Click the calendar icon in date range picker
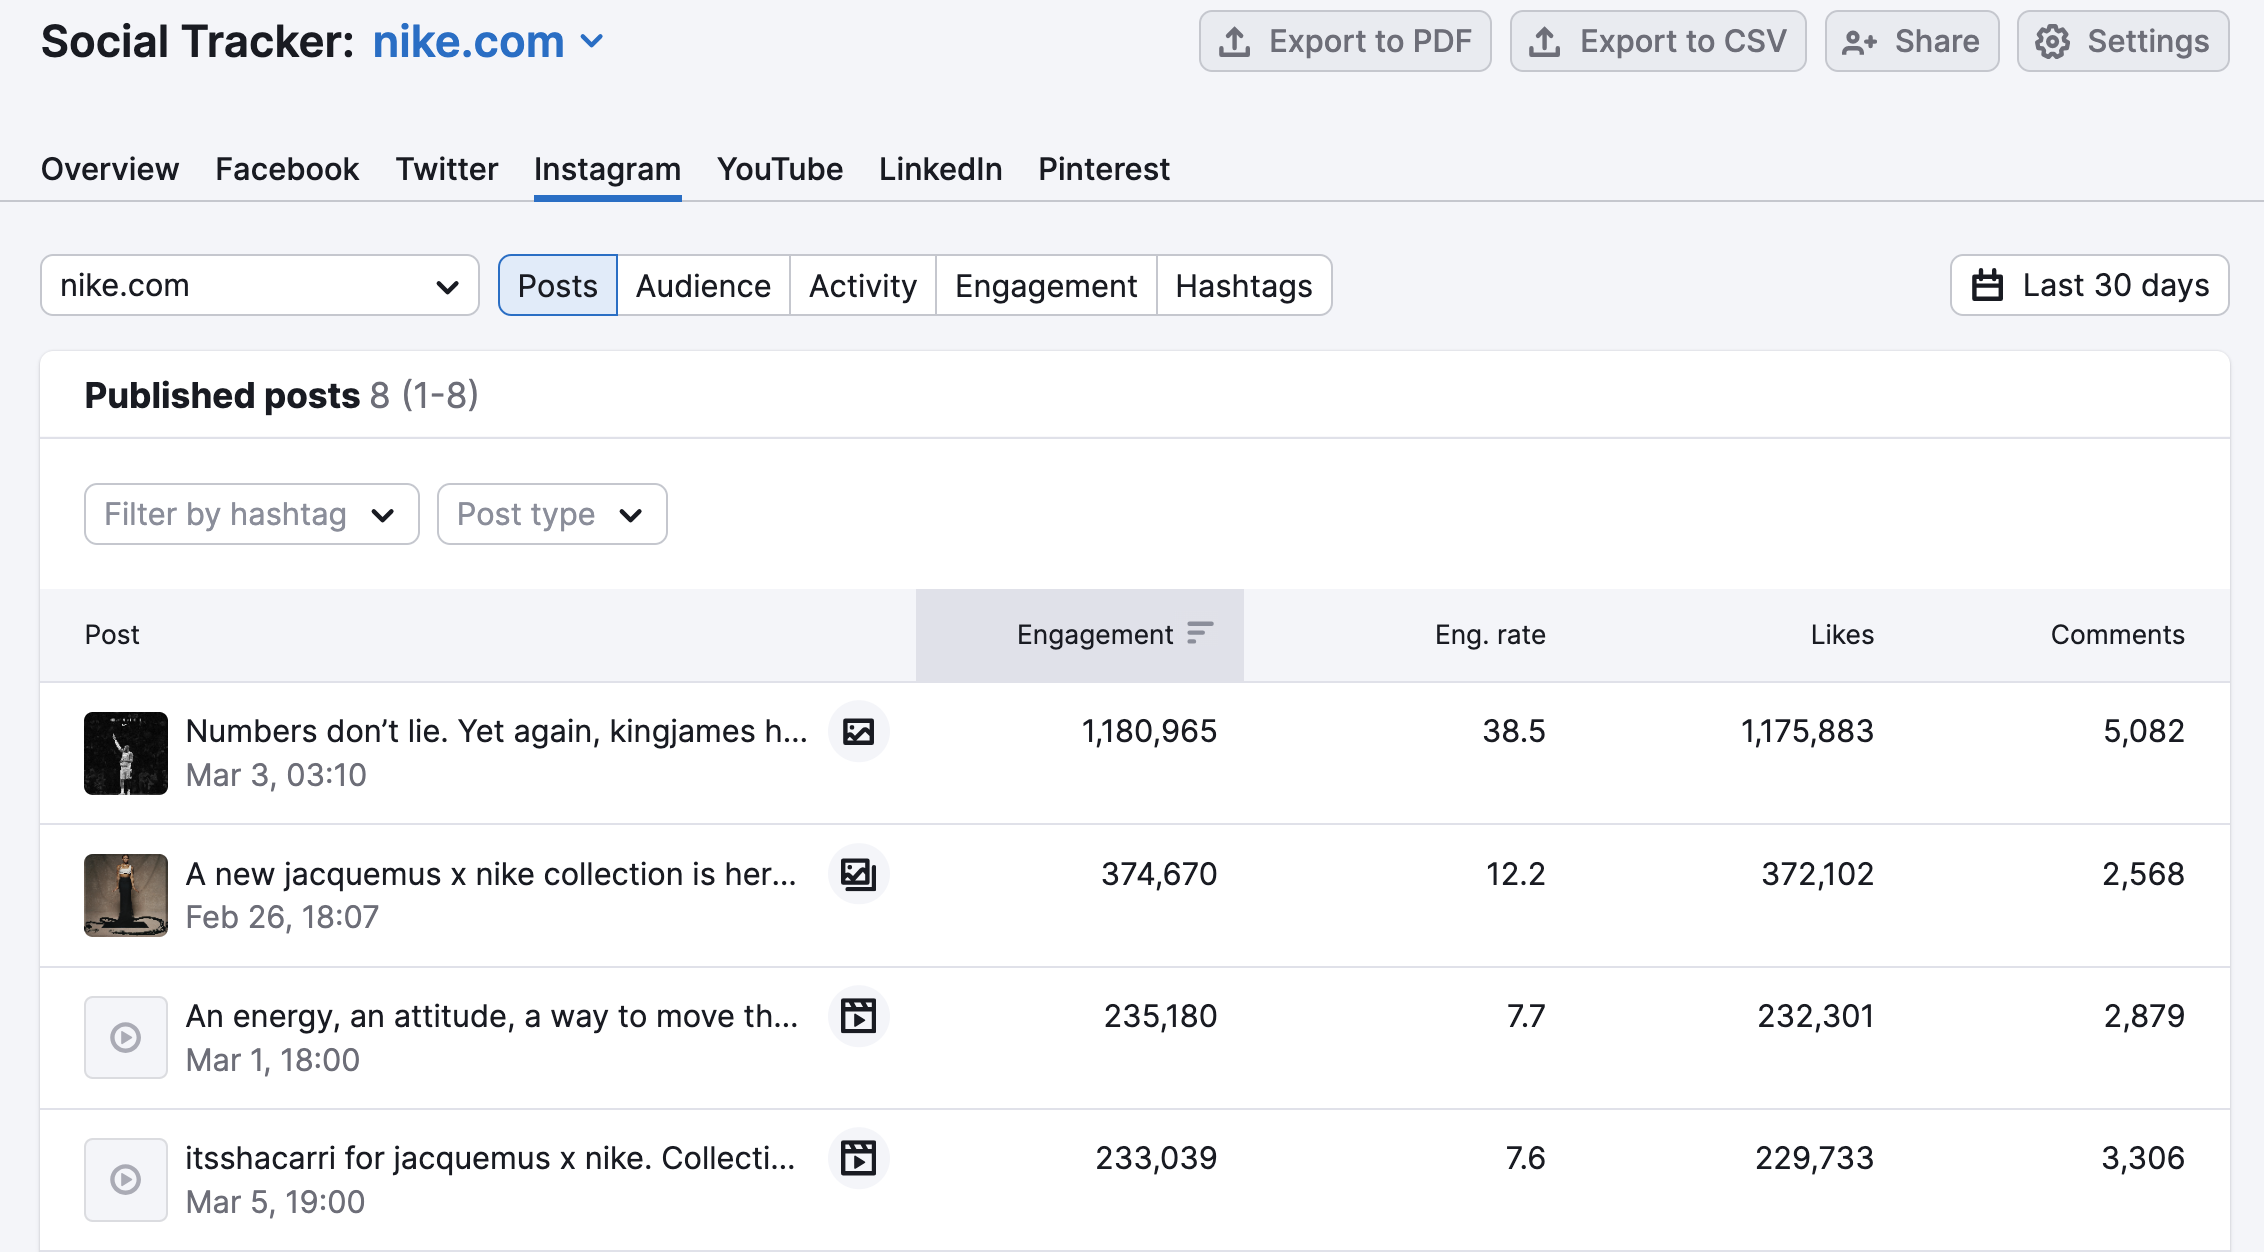Screen dimensions: 2264x1252 coord(1986,286)
